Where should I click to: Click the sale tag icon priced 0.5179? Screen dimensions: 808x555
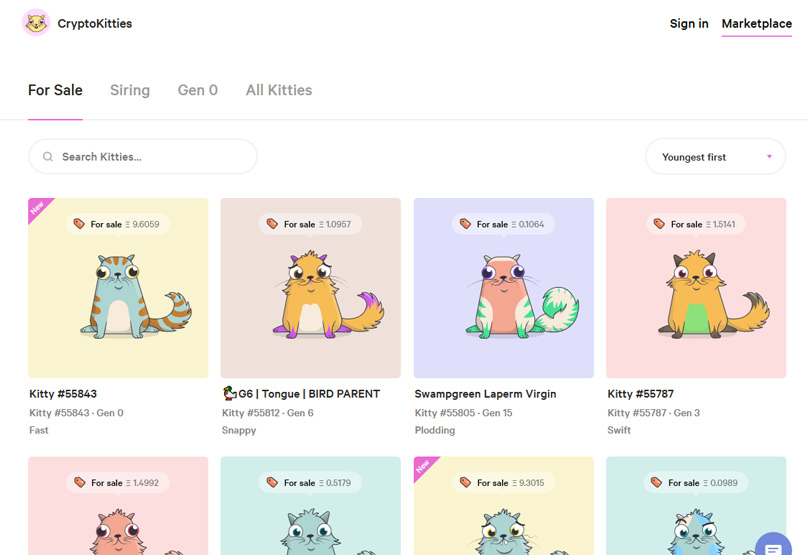pos(272,482)
